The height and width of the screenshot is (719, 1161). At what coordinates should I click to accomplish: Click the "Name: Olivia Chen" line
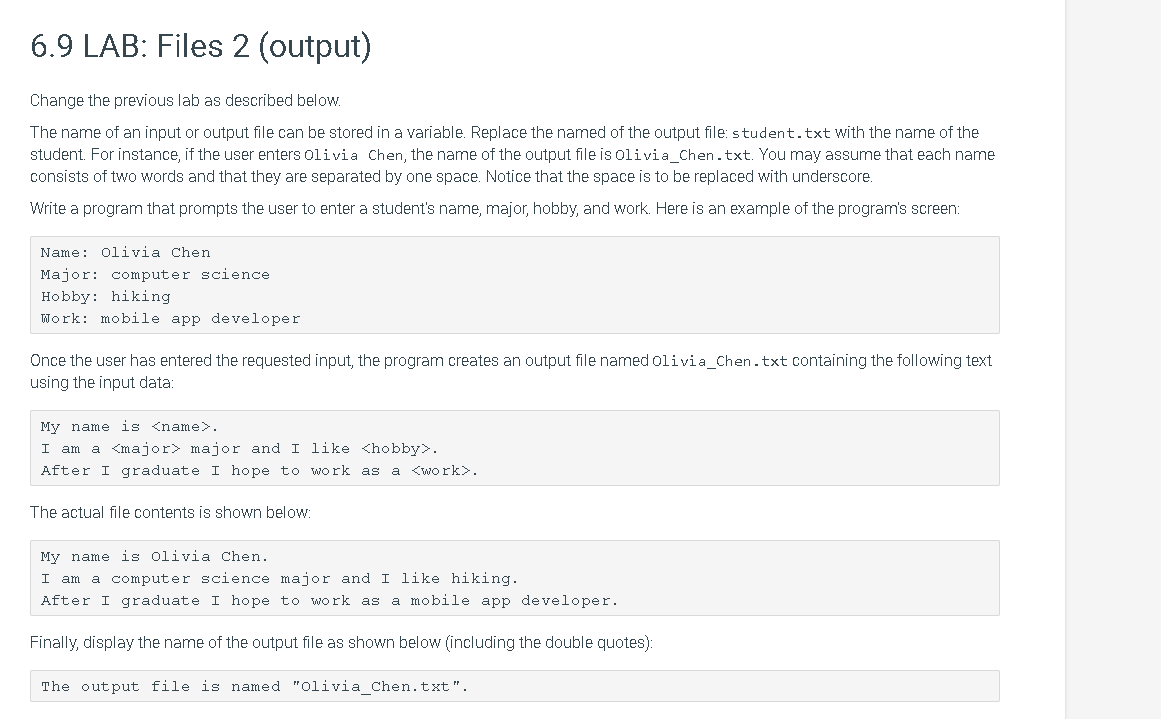point(126,253)
